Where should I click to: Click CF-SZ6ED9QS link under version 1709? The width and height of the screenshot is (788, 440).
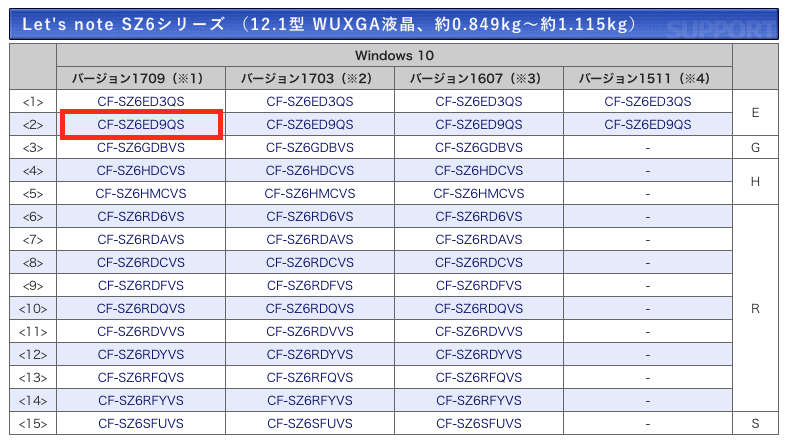pos(141,125)
